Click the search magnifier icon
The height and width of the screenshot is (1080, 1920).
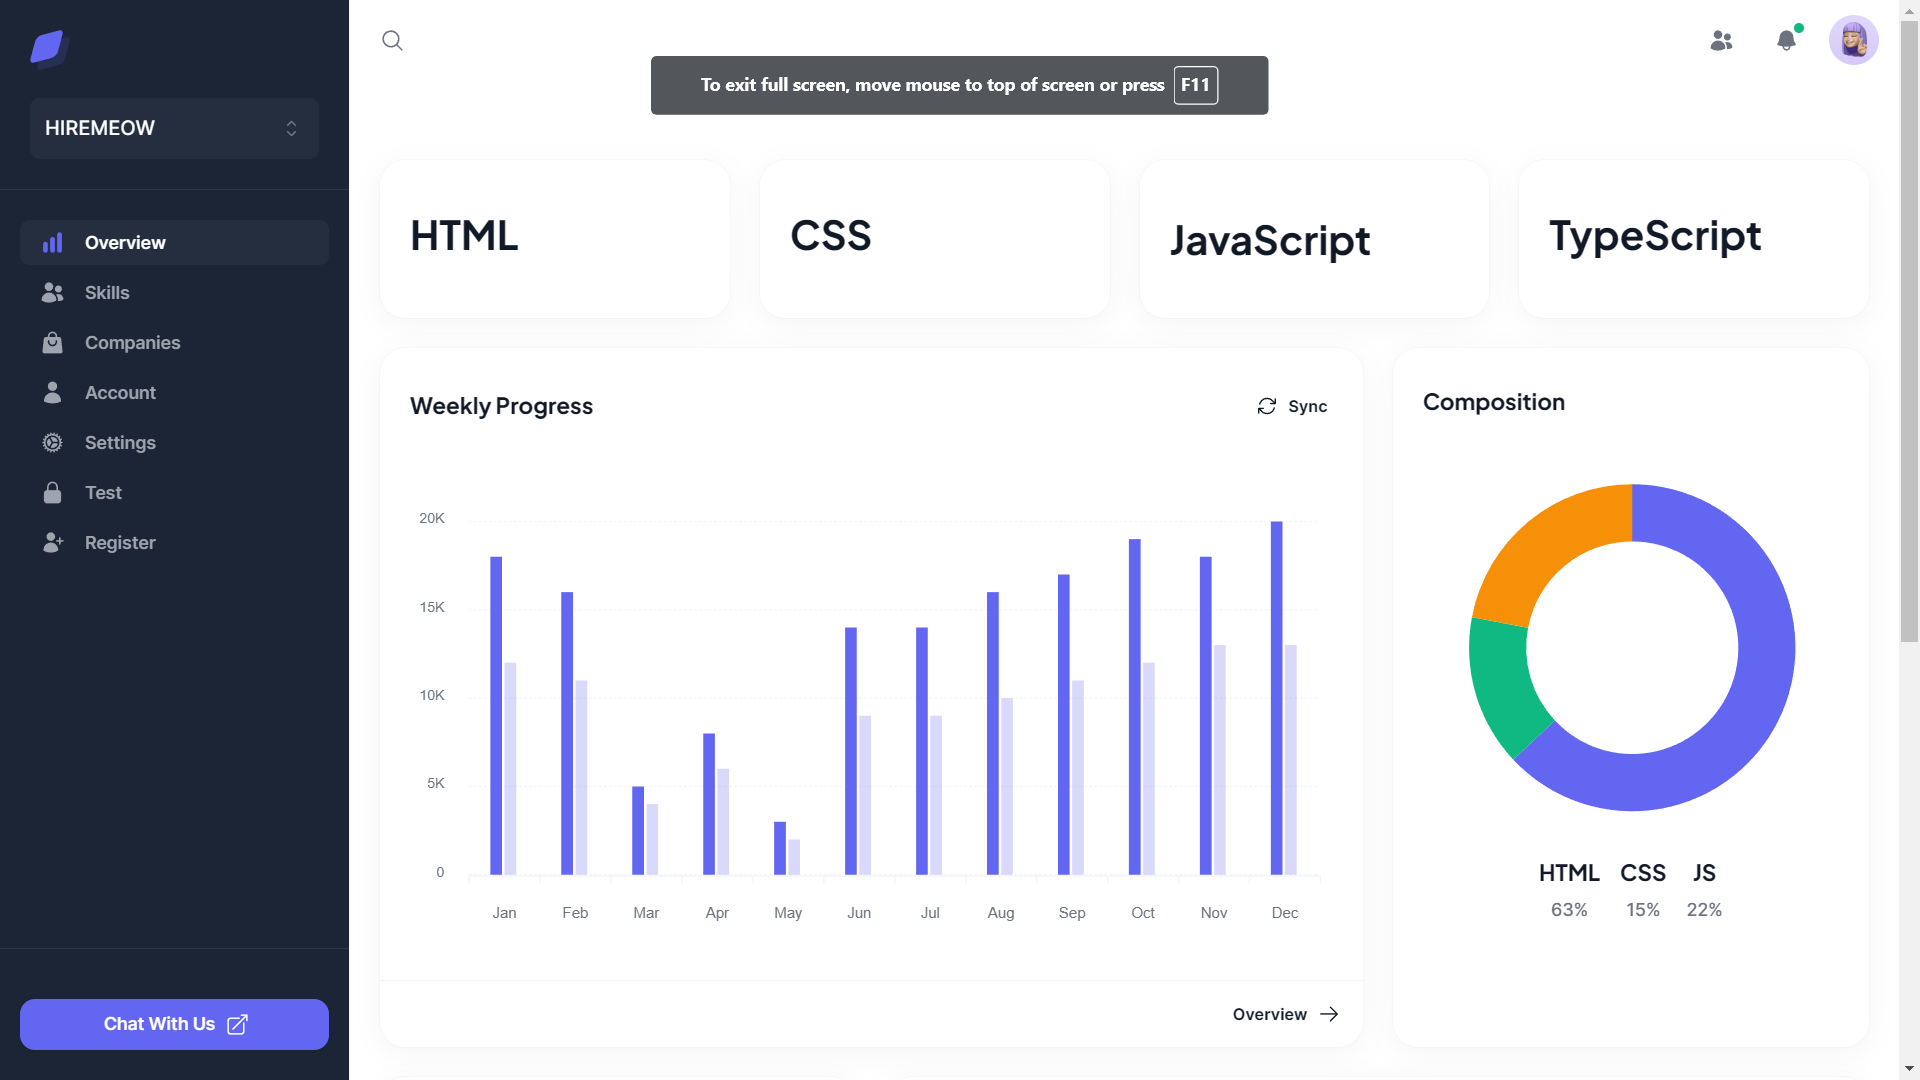pyautogui.click(x=392, y=40)
